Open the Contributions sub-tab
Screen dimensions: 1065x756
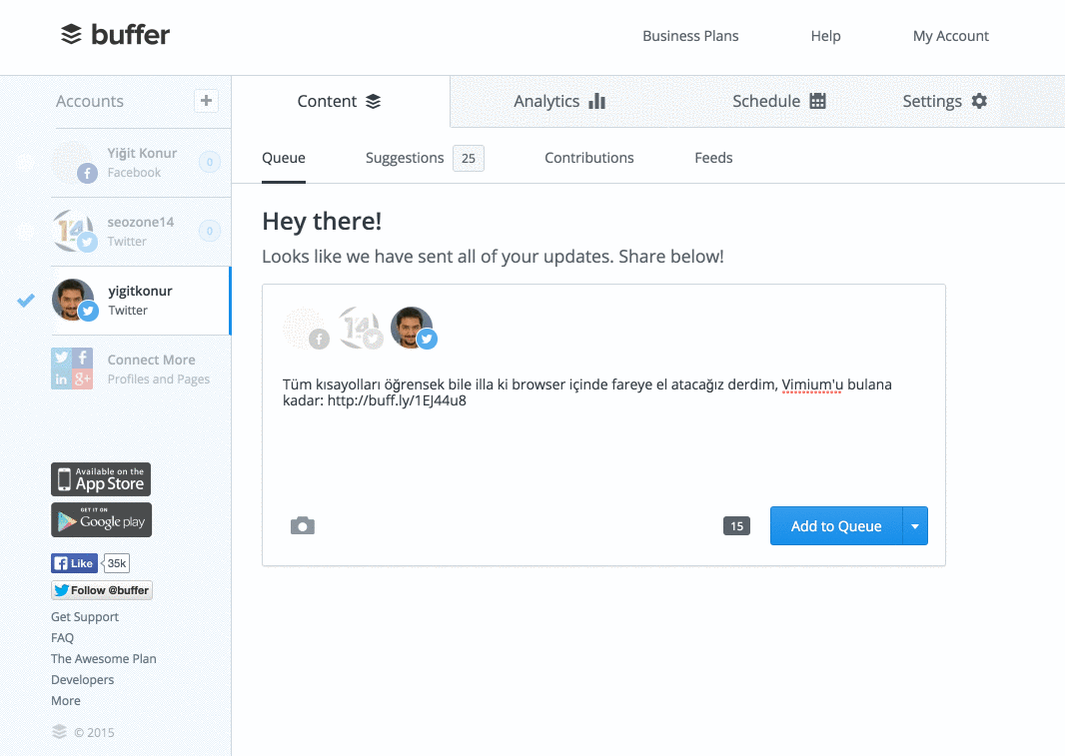[589, 158]
